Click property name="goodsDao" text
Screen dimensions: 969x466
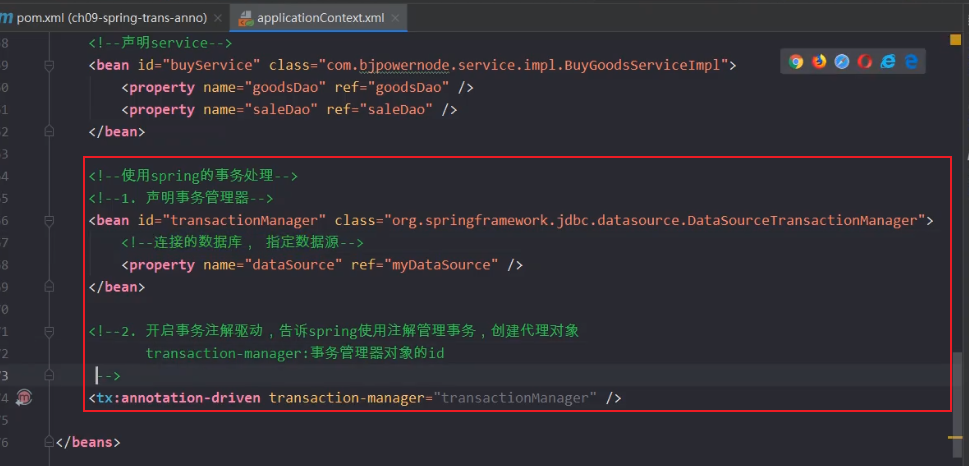click(x=264, y=87)
